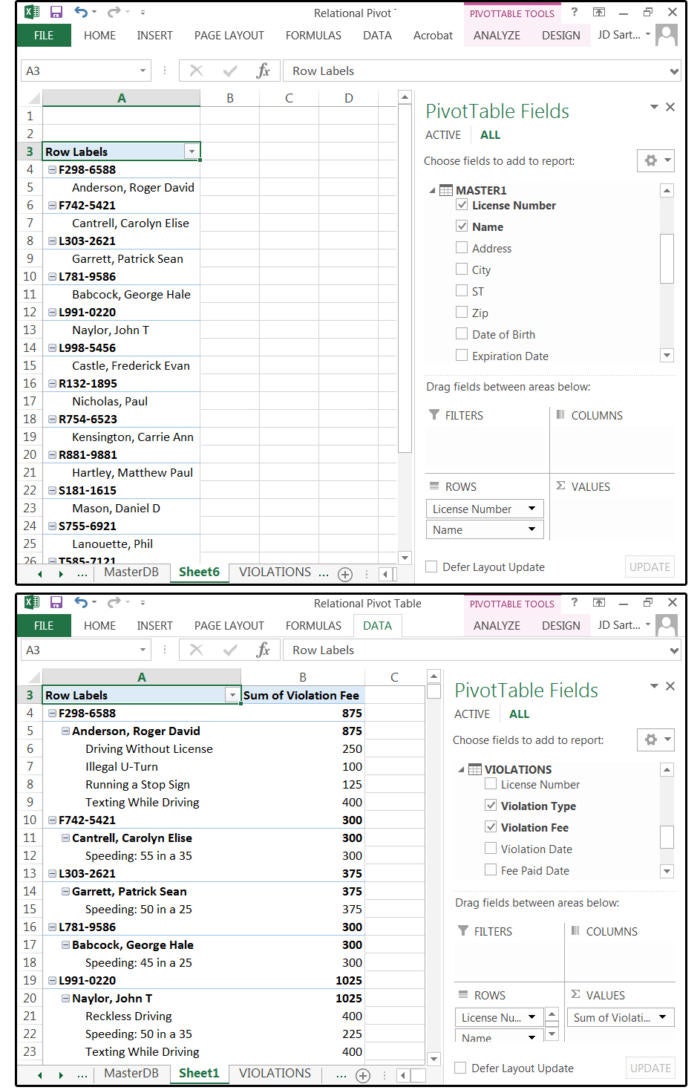Uncheck the Violation Type field

[491, 805]
